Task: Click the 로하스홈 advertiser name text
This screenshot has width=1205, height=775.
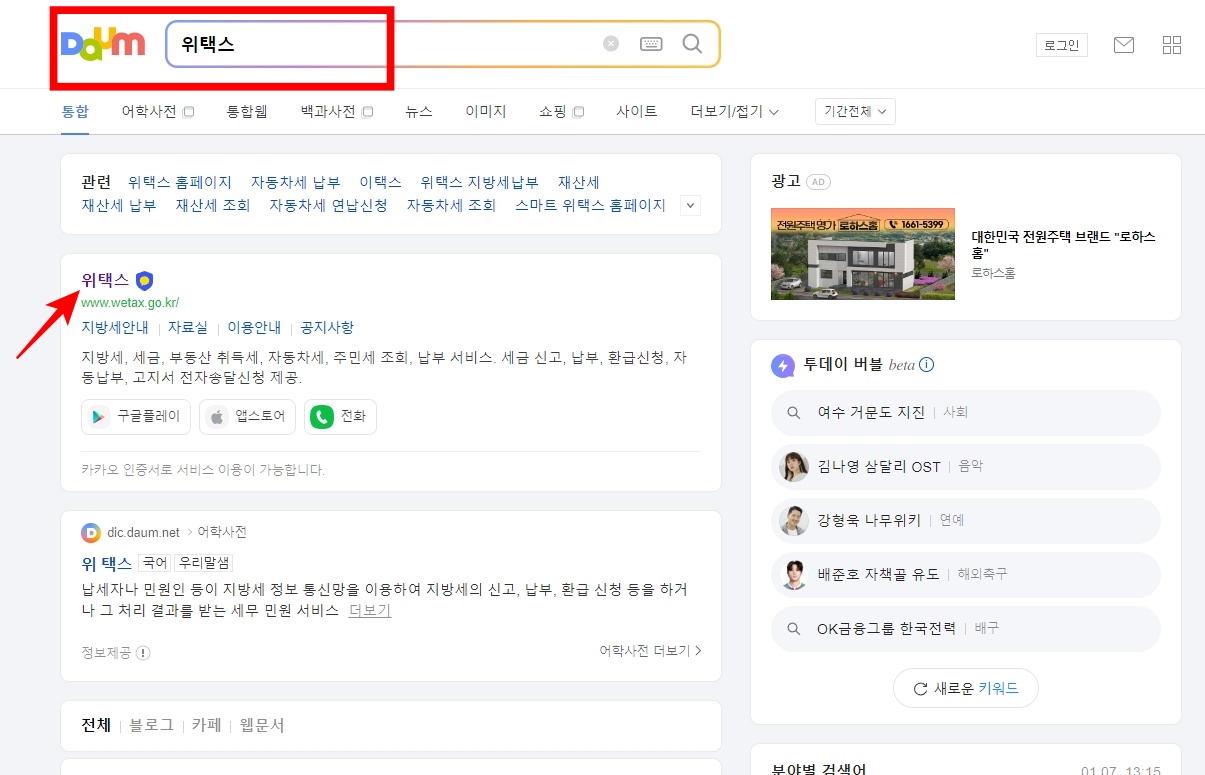Action: point(993,273)
